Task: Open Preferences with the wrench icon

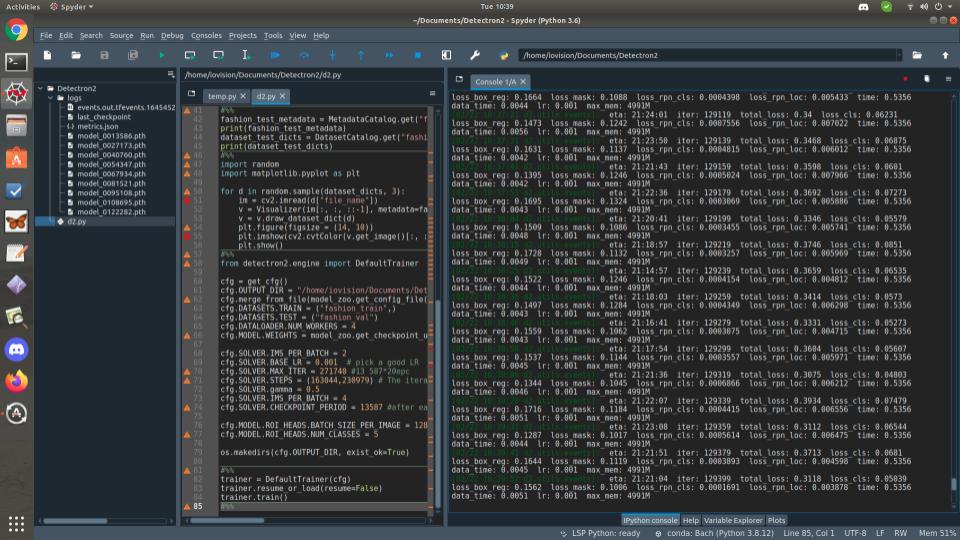Action: [474, 55]
